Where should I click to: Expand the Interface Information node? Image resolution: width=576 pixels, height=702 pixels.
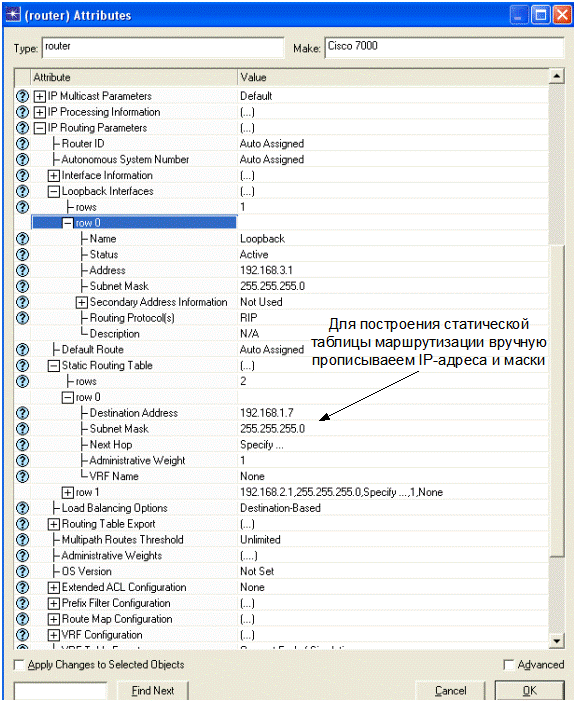click(x=54, y=176)
